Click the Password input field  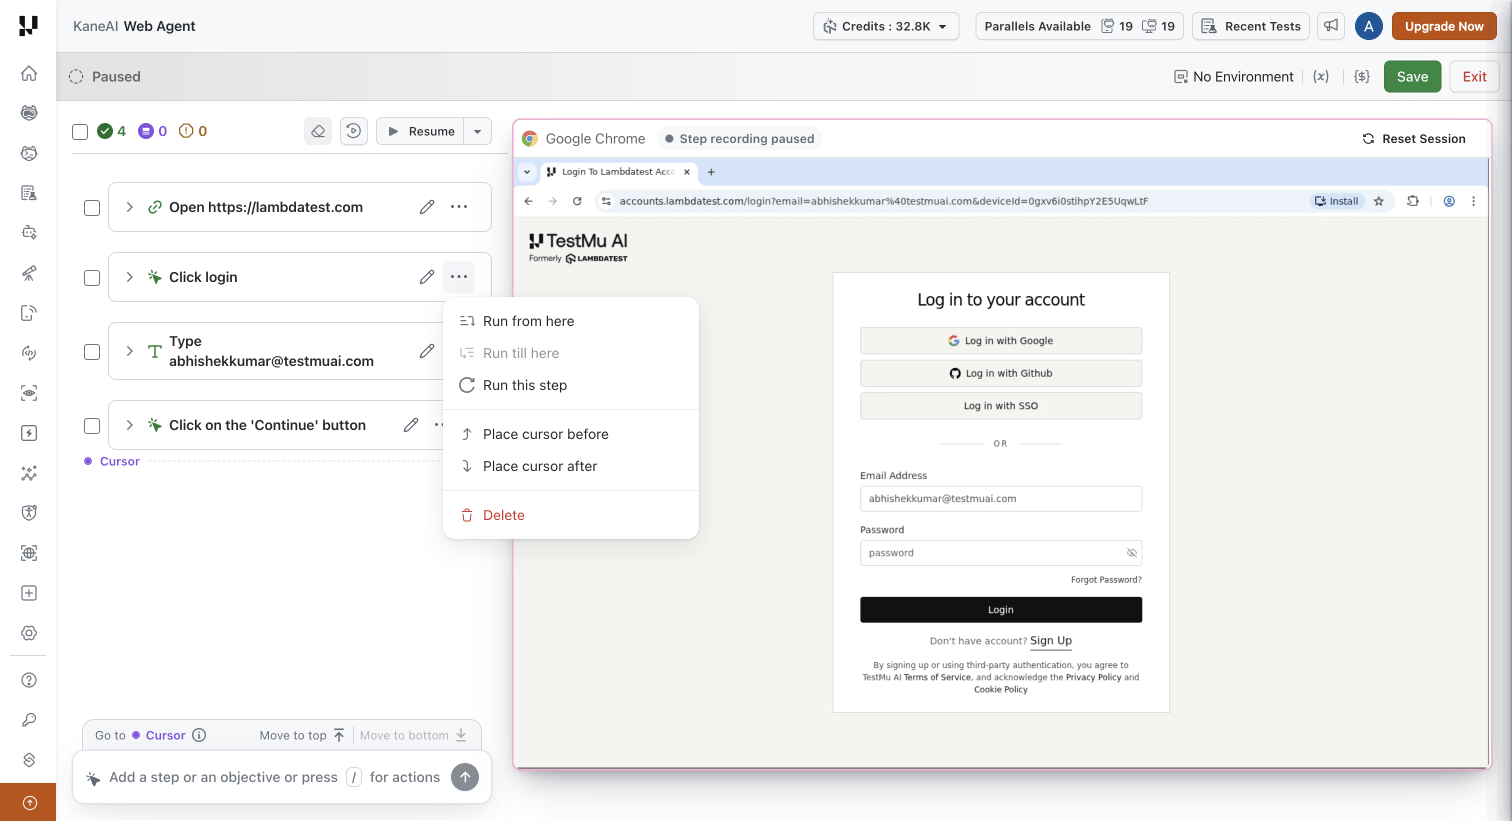tap(1001, 553)
